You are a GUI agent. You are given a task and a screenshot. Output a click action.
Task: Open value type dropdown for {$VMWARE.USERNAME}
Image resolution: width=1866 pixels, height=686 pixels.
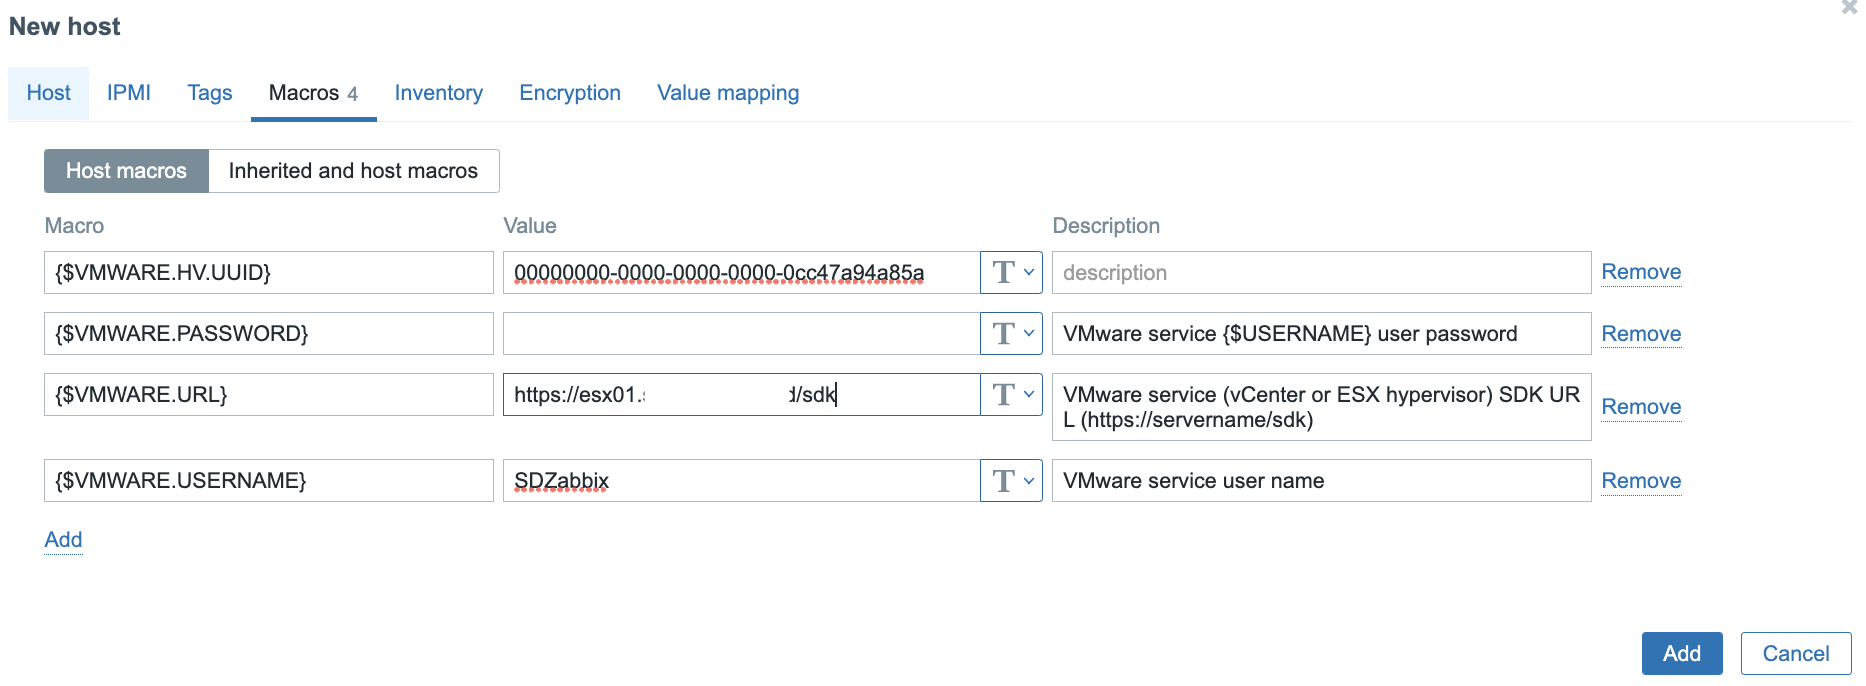(x=1011, y=481)
